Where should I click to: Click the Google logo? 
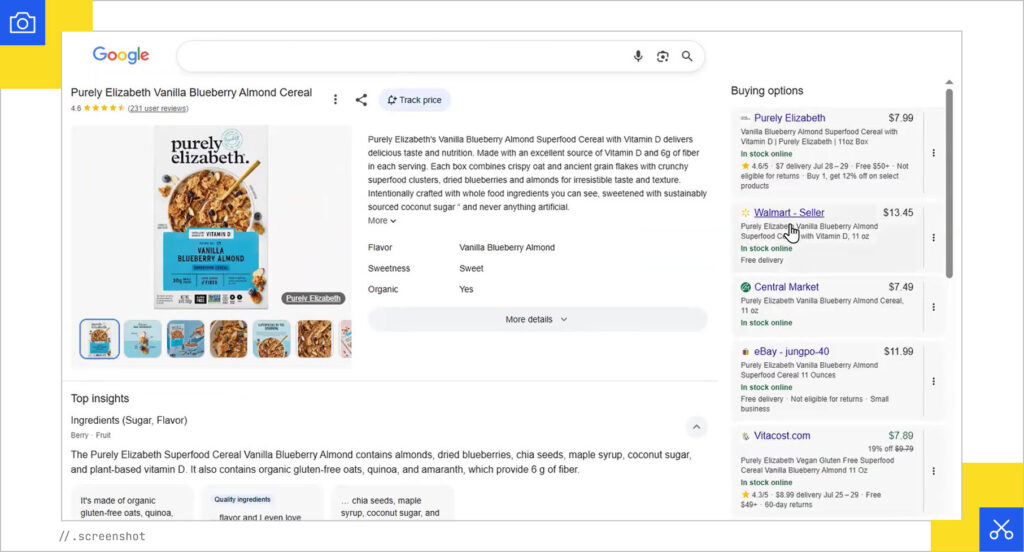click(x=121, y=56)
